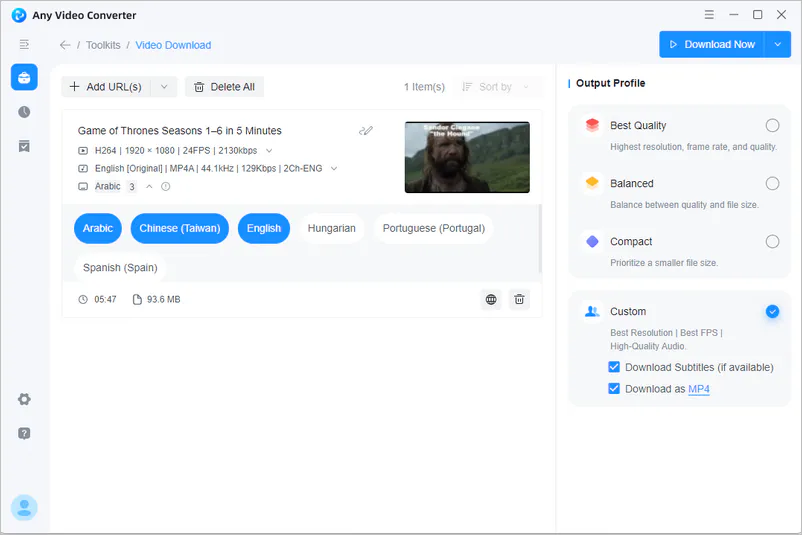Click the Any Video Converter logo
802x535 pixels.
[19, 15]
